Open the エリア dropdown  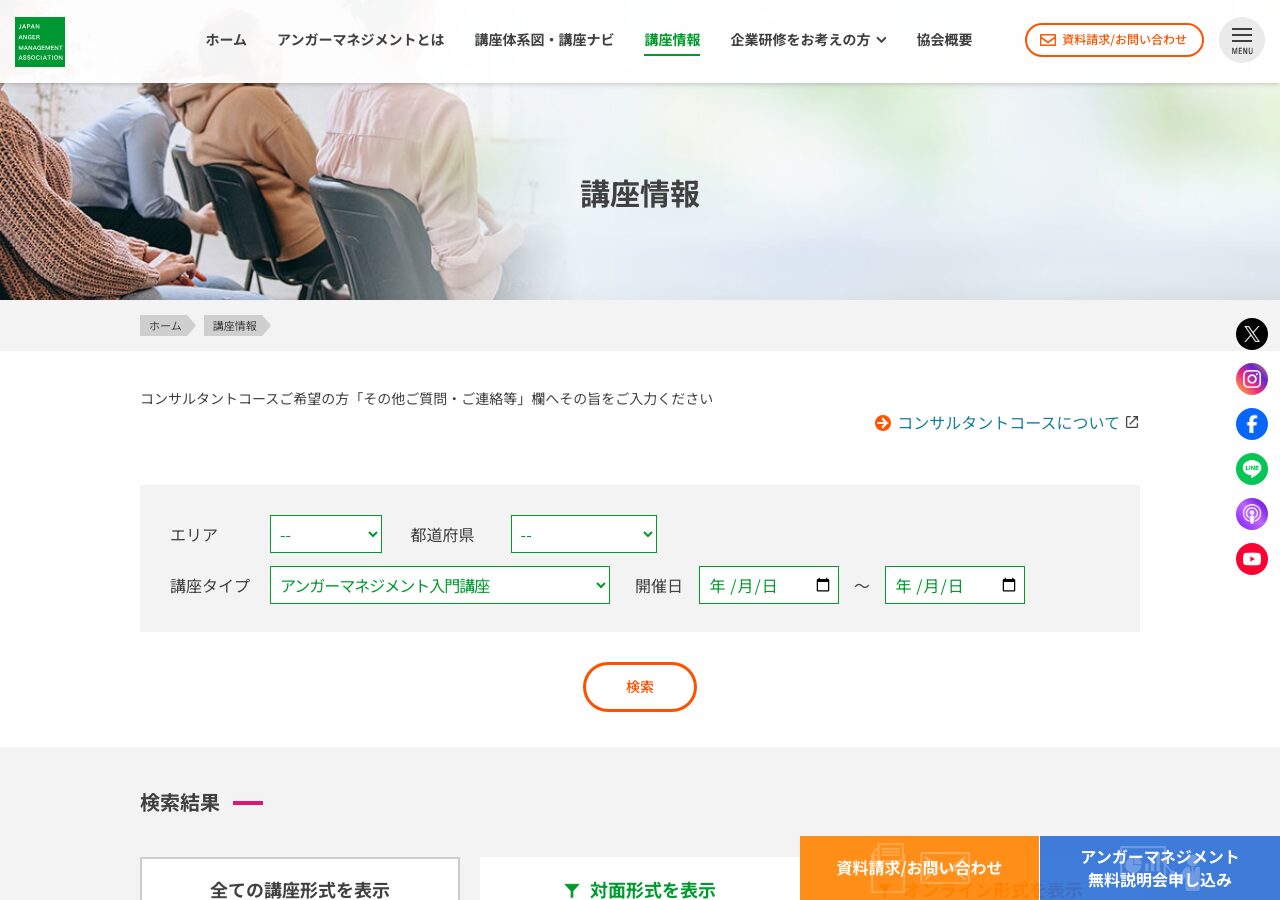(326, 534)
